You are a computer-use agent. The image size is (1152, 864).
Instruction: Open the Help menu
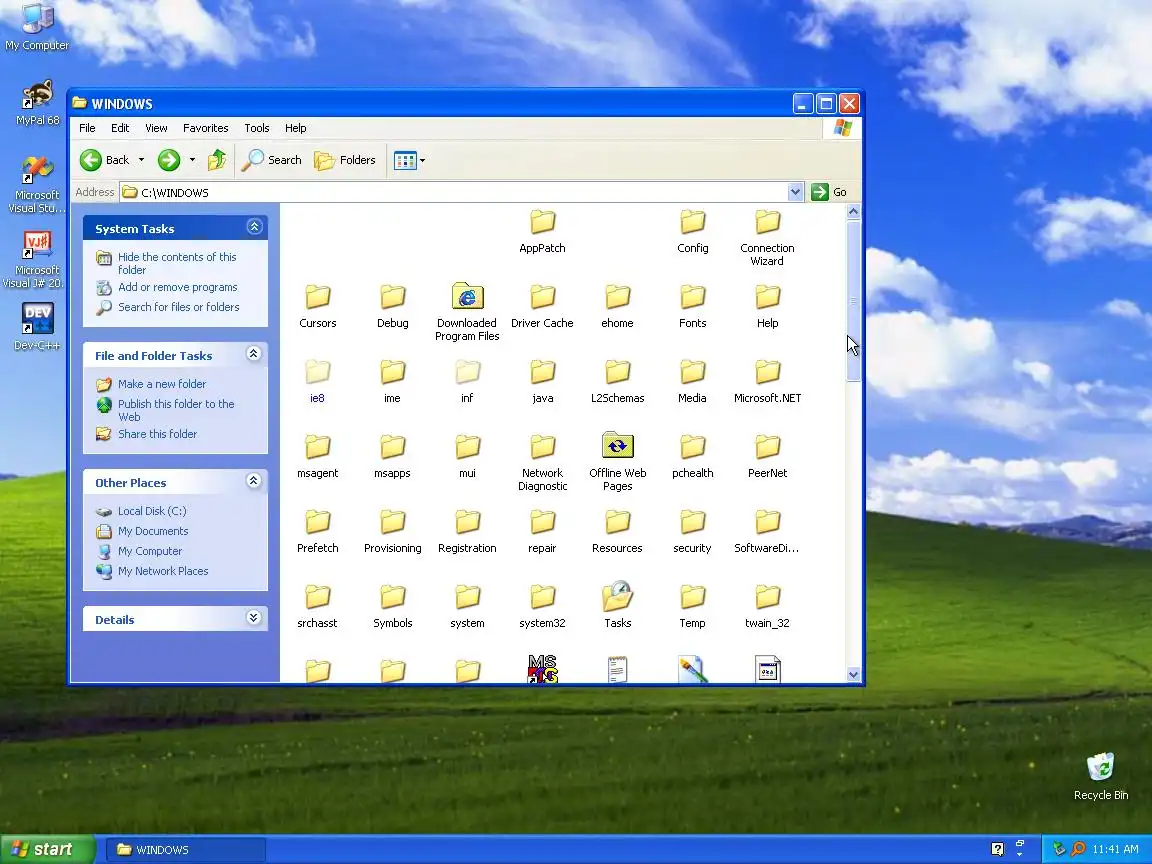tap(295, 128)
